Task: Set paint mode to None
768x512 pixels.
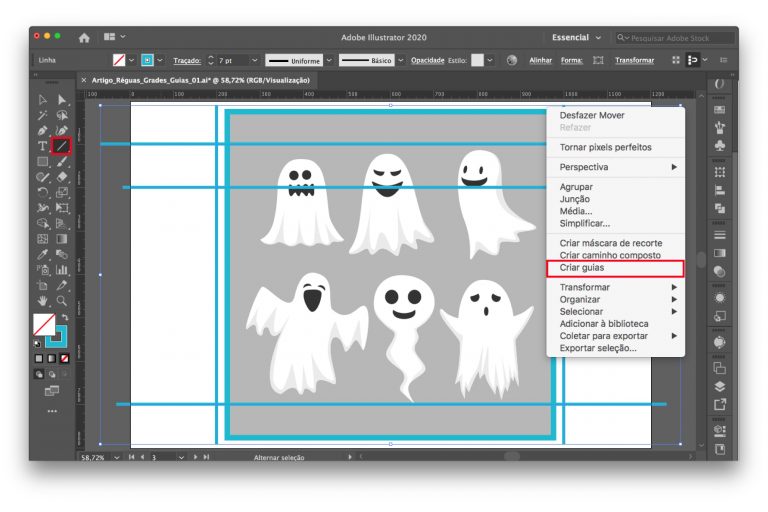Action: pyautogui.click(x=64, y=359)
